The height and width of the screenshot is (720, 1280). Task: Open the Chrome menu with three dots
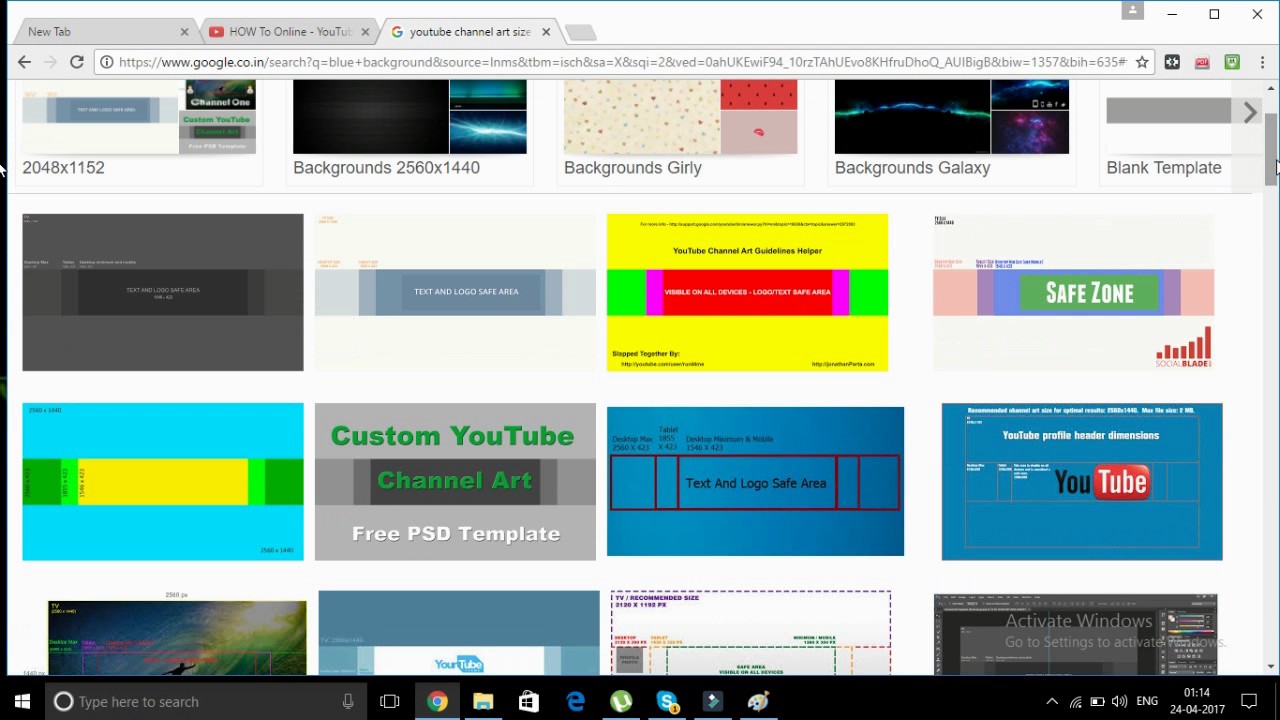click(1262, 62)
